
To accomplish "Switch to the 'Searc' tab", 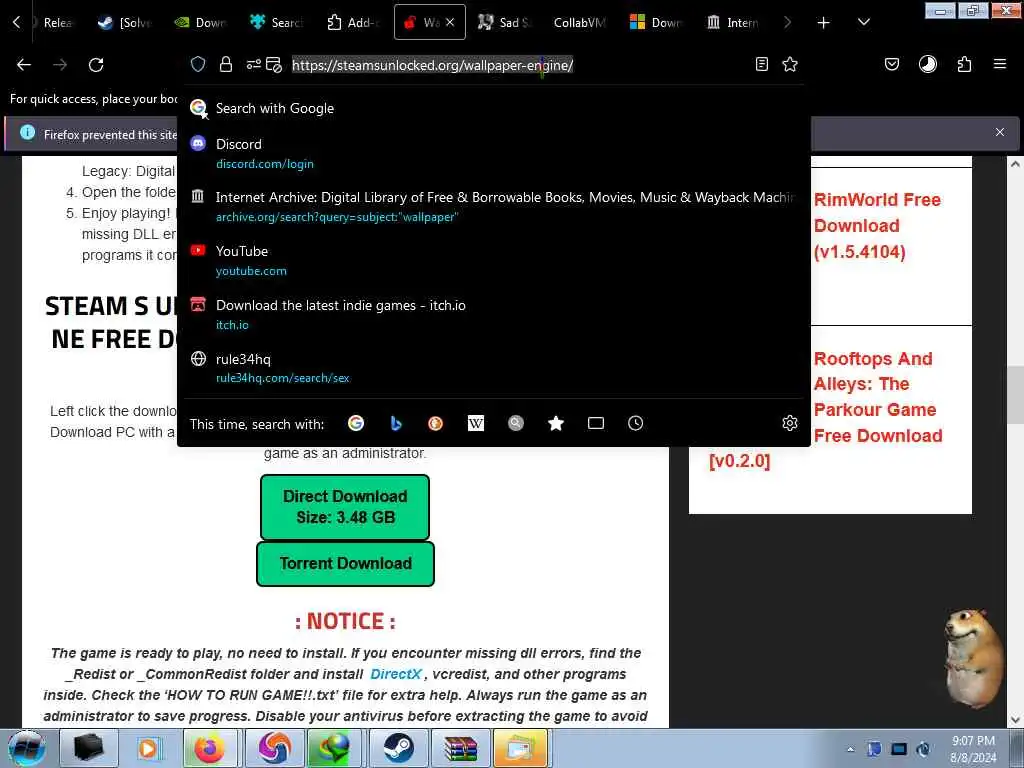I will (x=277, y=23).
